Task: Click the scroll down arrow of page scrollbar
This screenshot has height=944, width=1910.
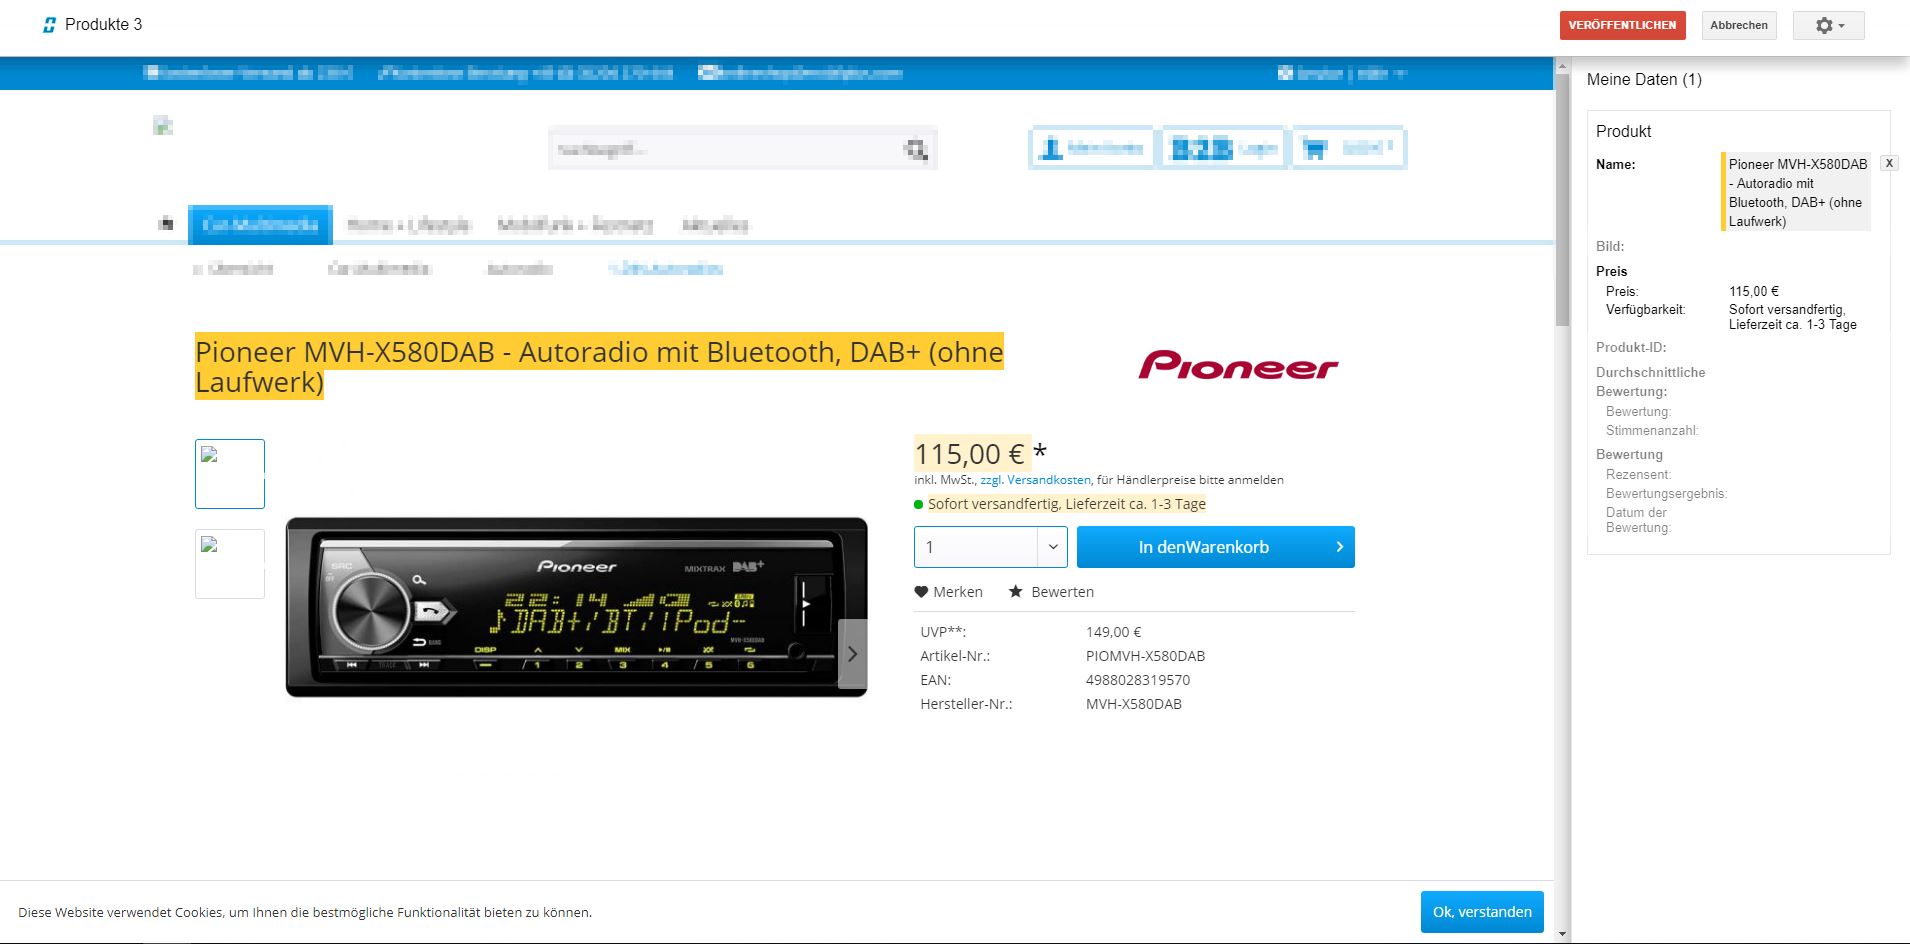Action: (1562, 935)
